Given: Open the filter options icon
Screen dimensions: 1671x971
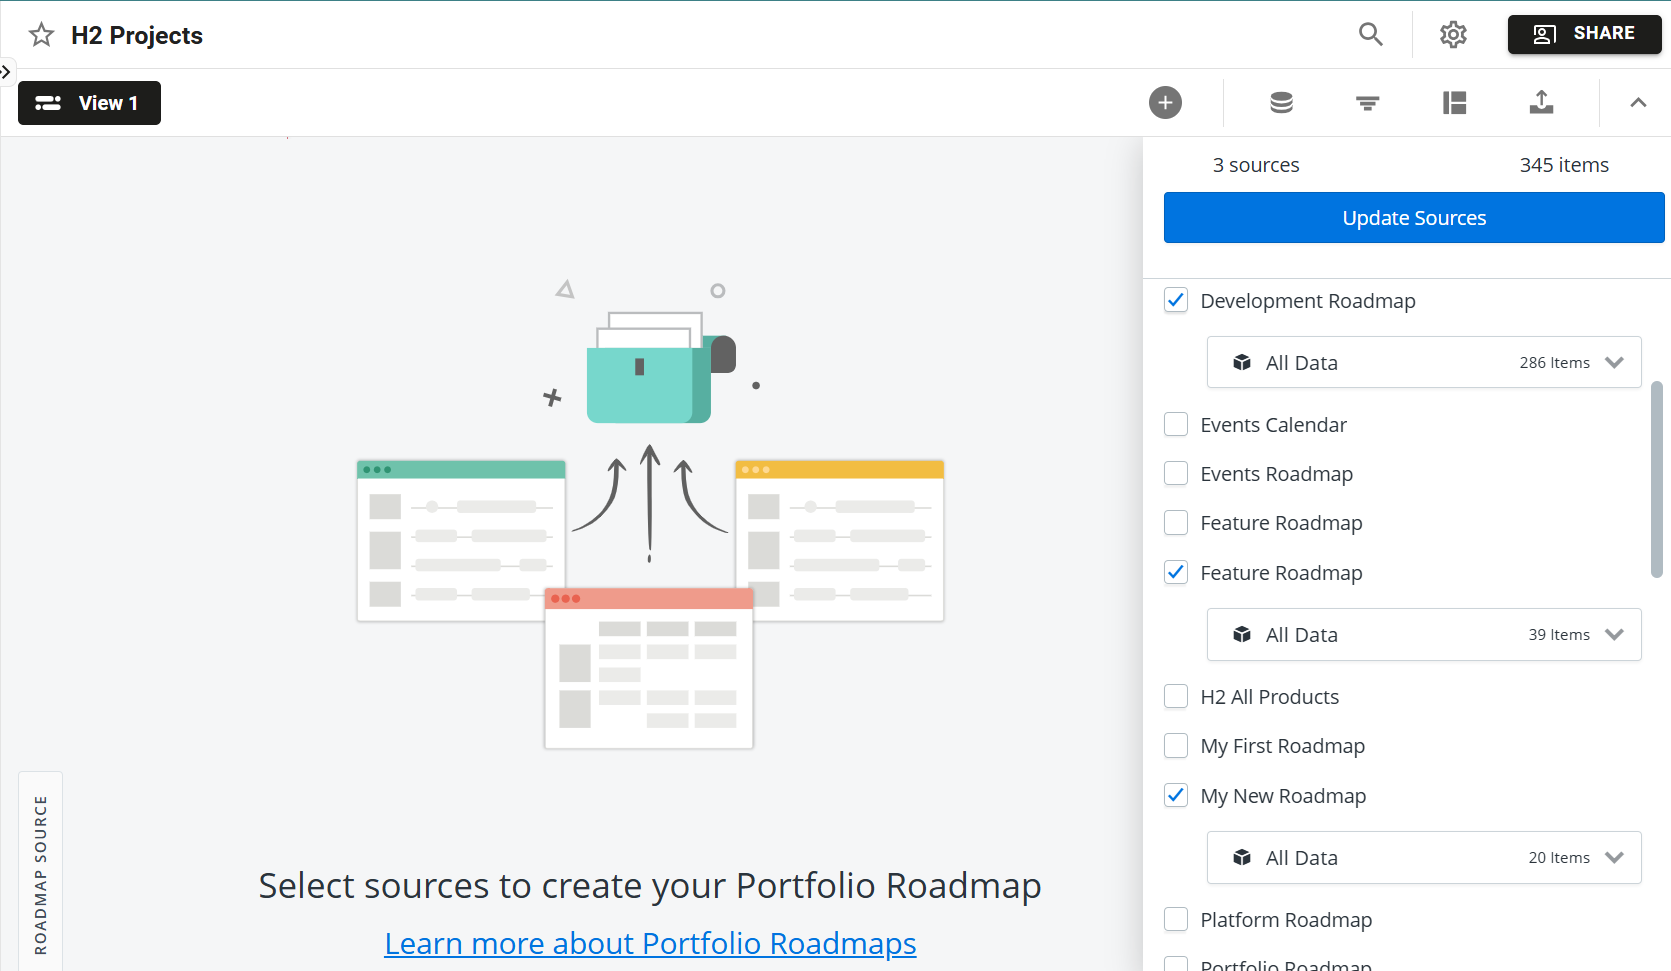Looking at the screenshot, I should pos(1367,102).
